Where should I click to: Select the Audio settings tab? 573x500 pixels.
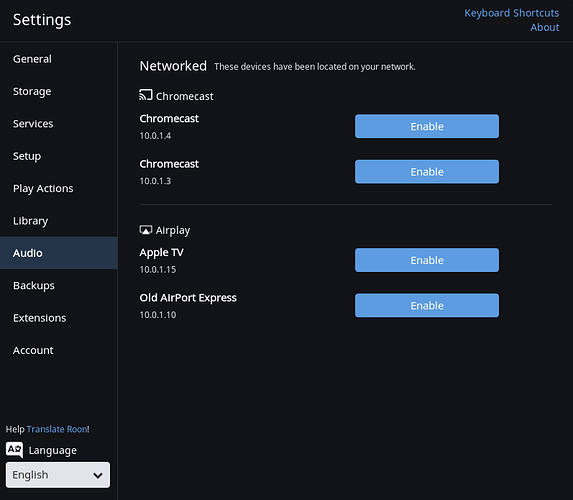[58, 253]
